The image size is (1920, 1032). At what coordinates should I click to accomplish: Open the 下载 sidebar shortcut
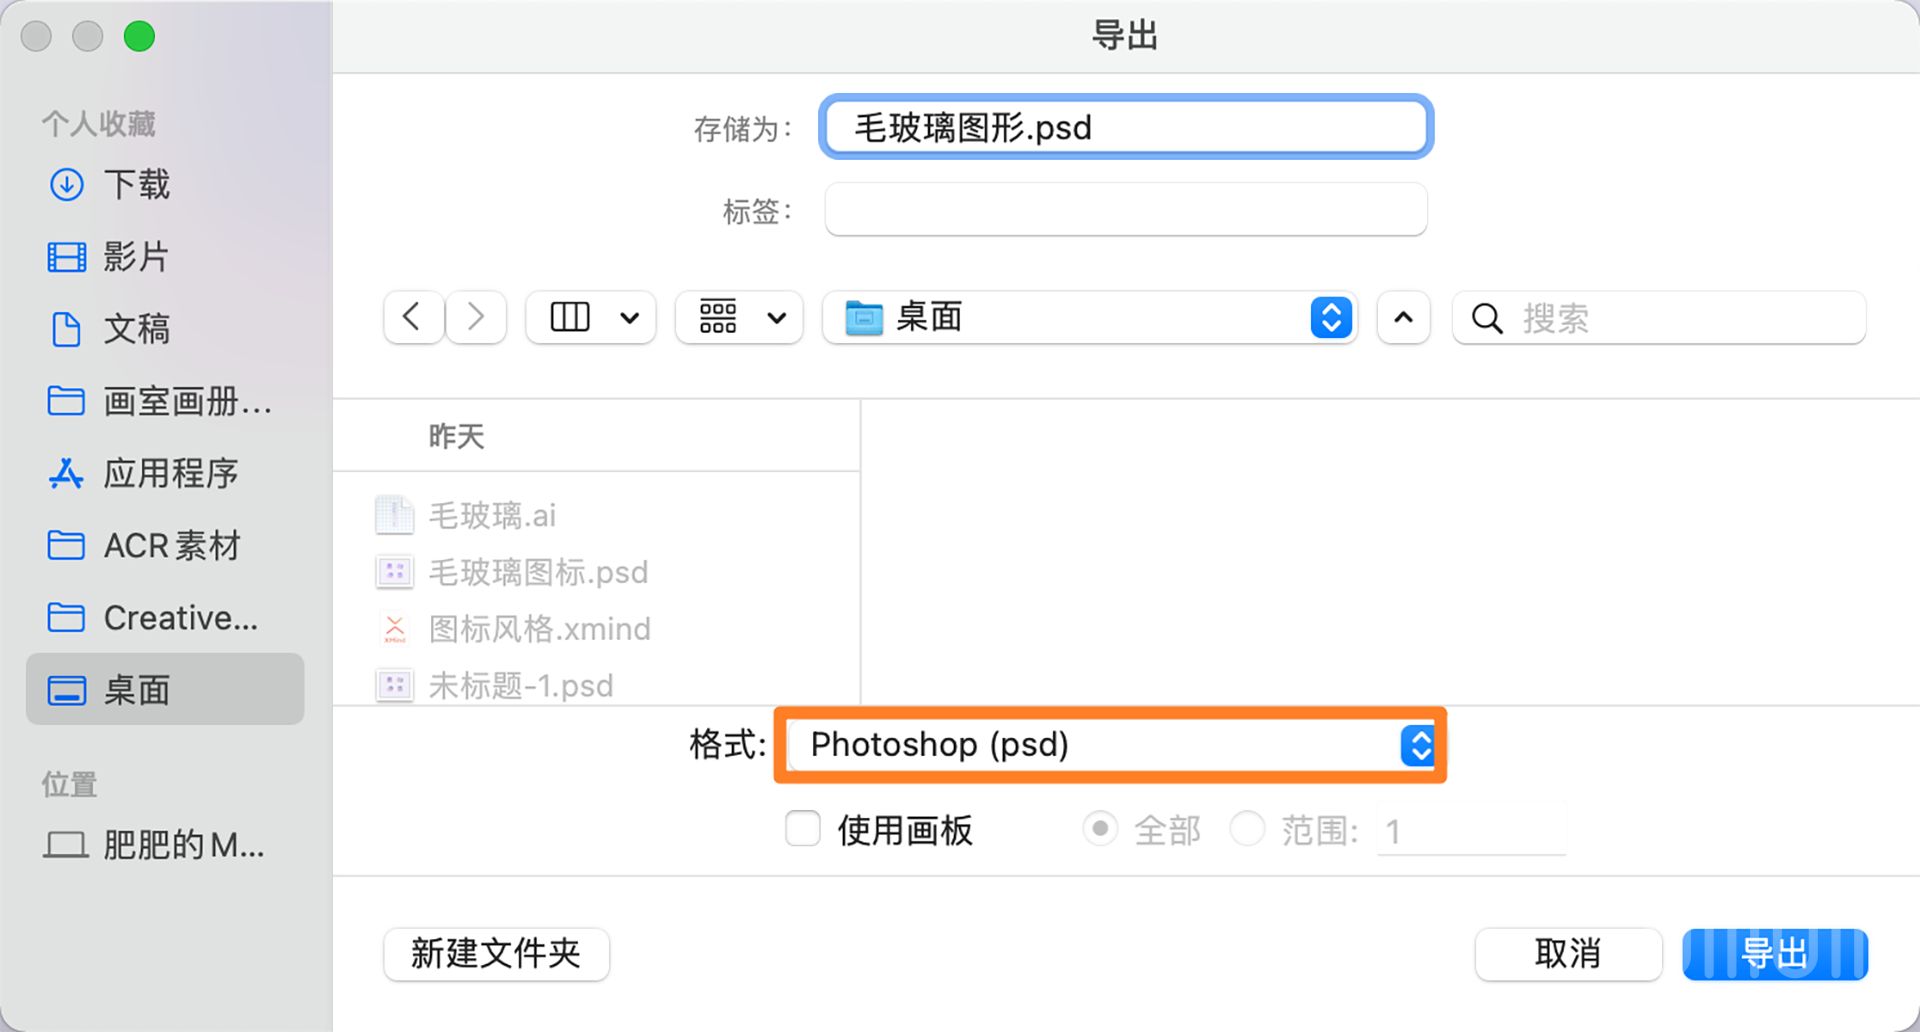tap(137, 184)
